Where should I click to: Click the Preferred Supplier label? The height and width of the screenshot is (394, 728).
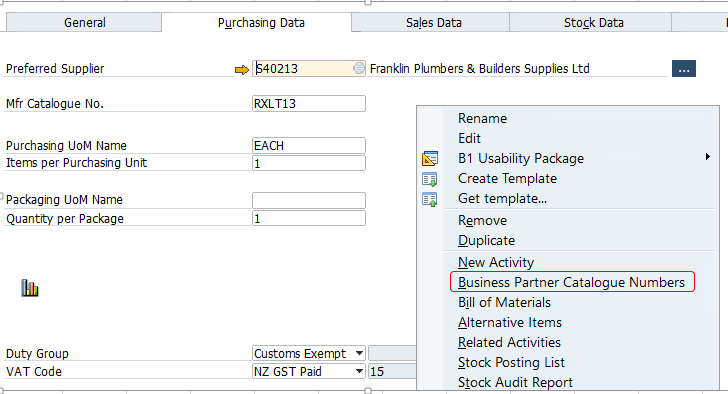point(55,69)
